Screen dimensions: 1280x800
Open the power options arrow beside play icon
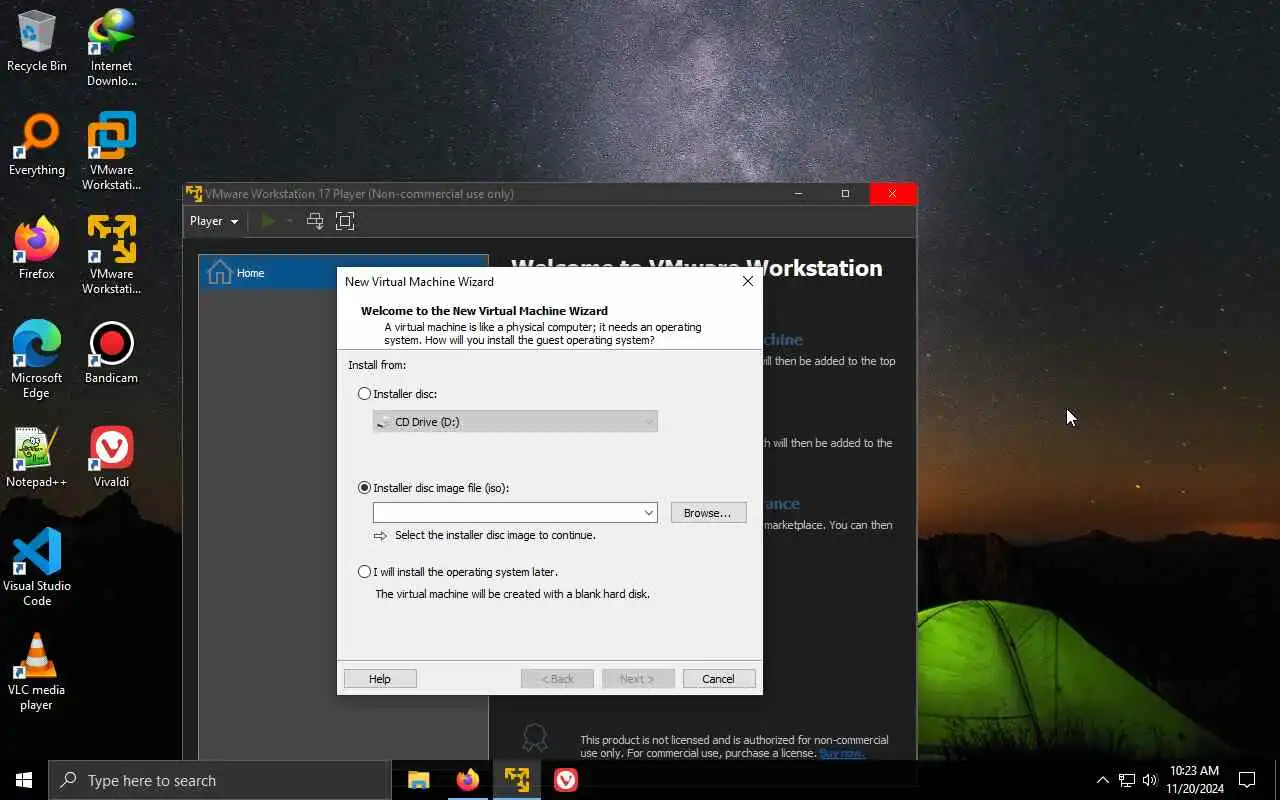click(x=290, y=221)
